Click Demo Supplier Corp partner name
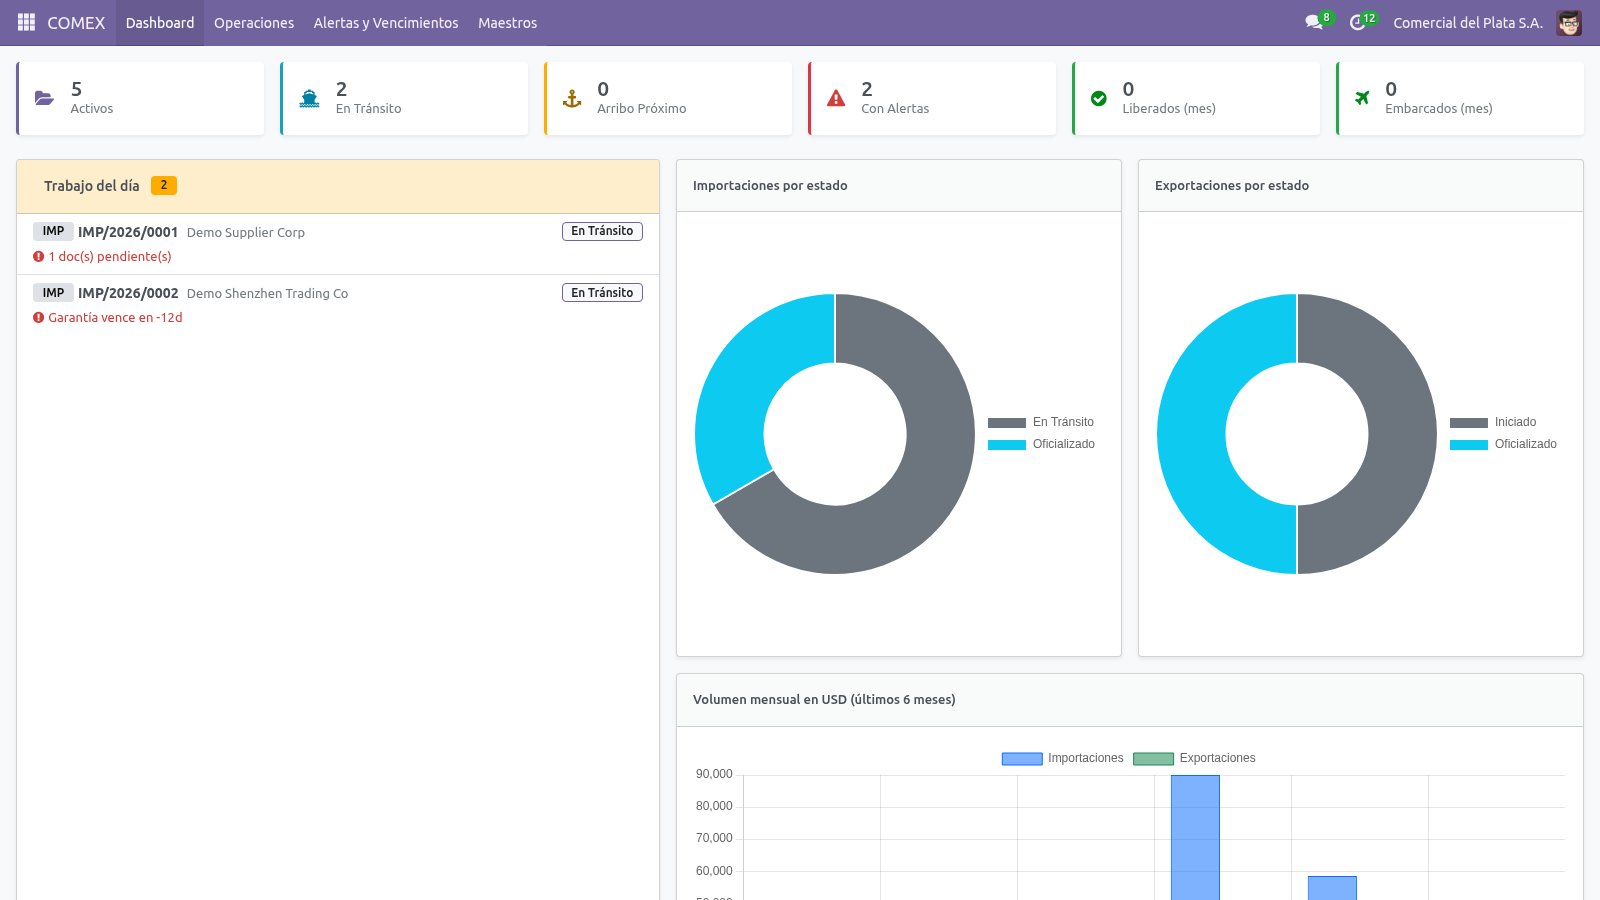The image size is (1600, 900). pos(246,232)
